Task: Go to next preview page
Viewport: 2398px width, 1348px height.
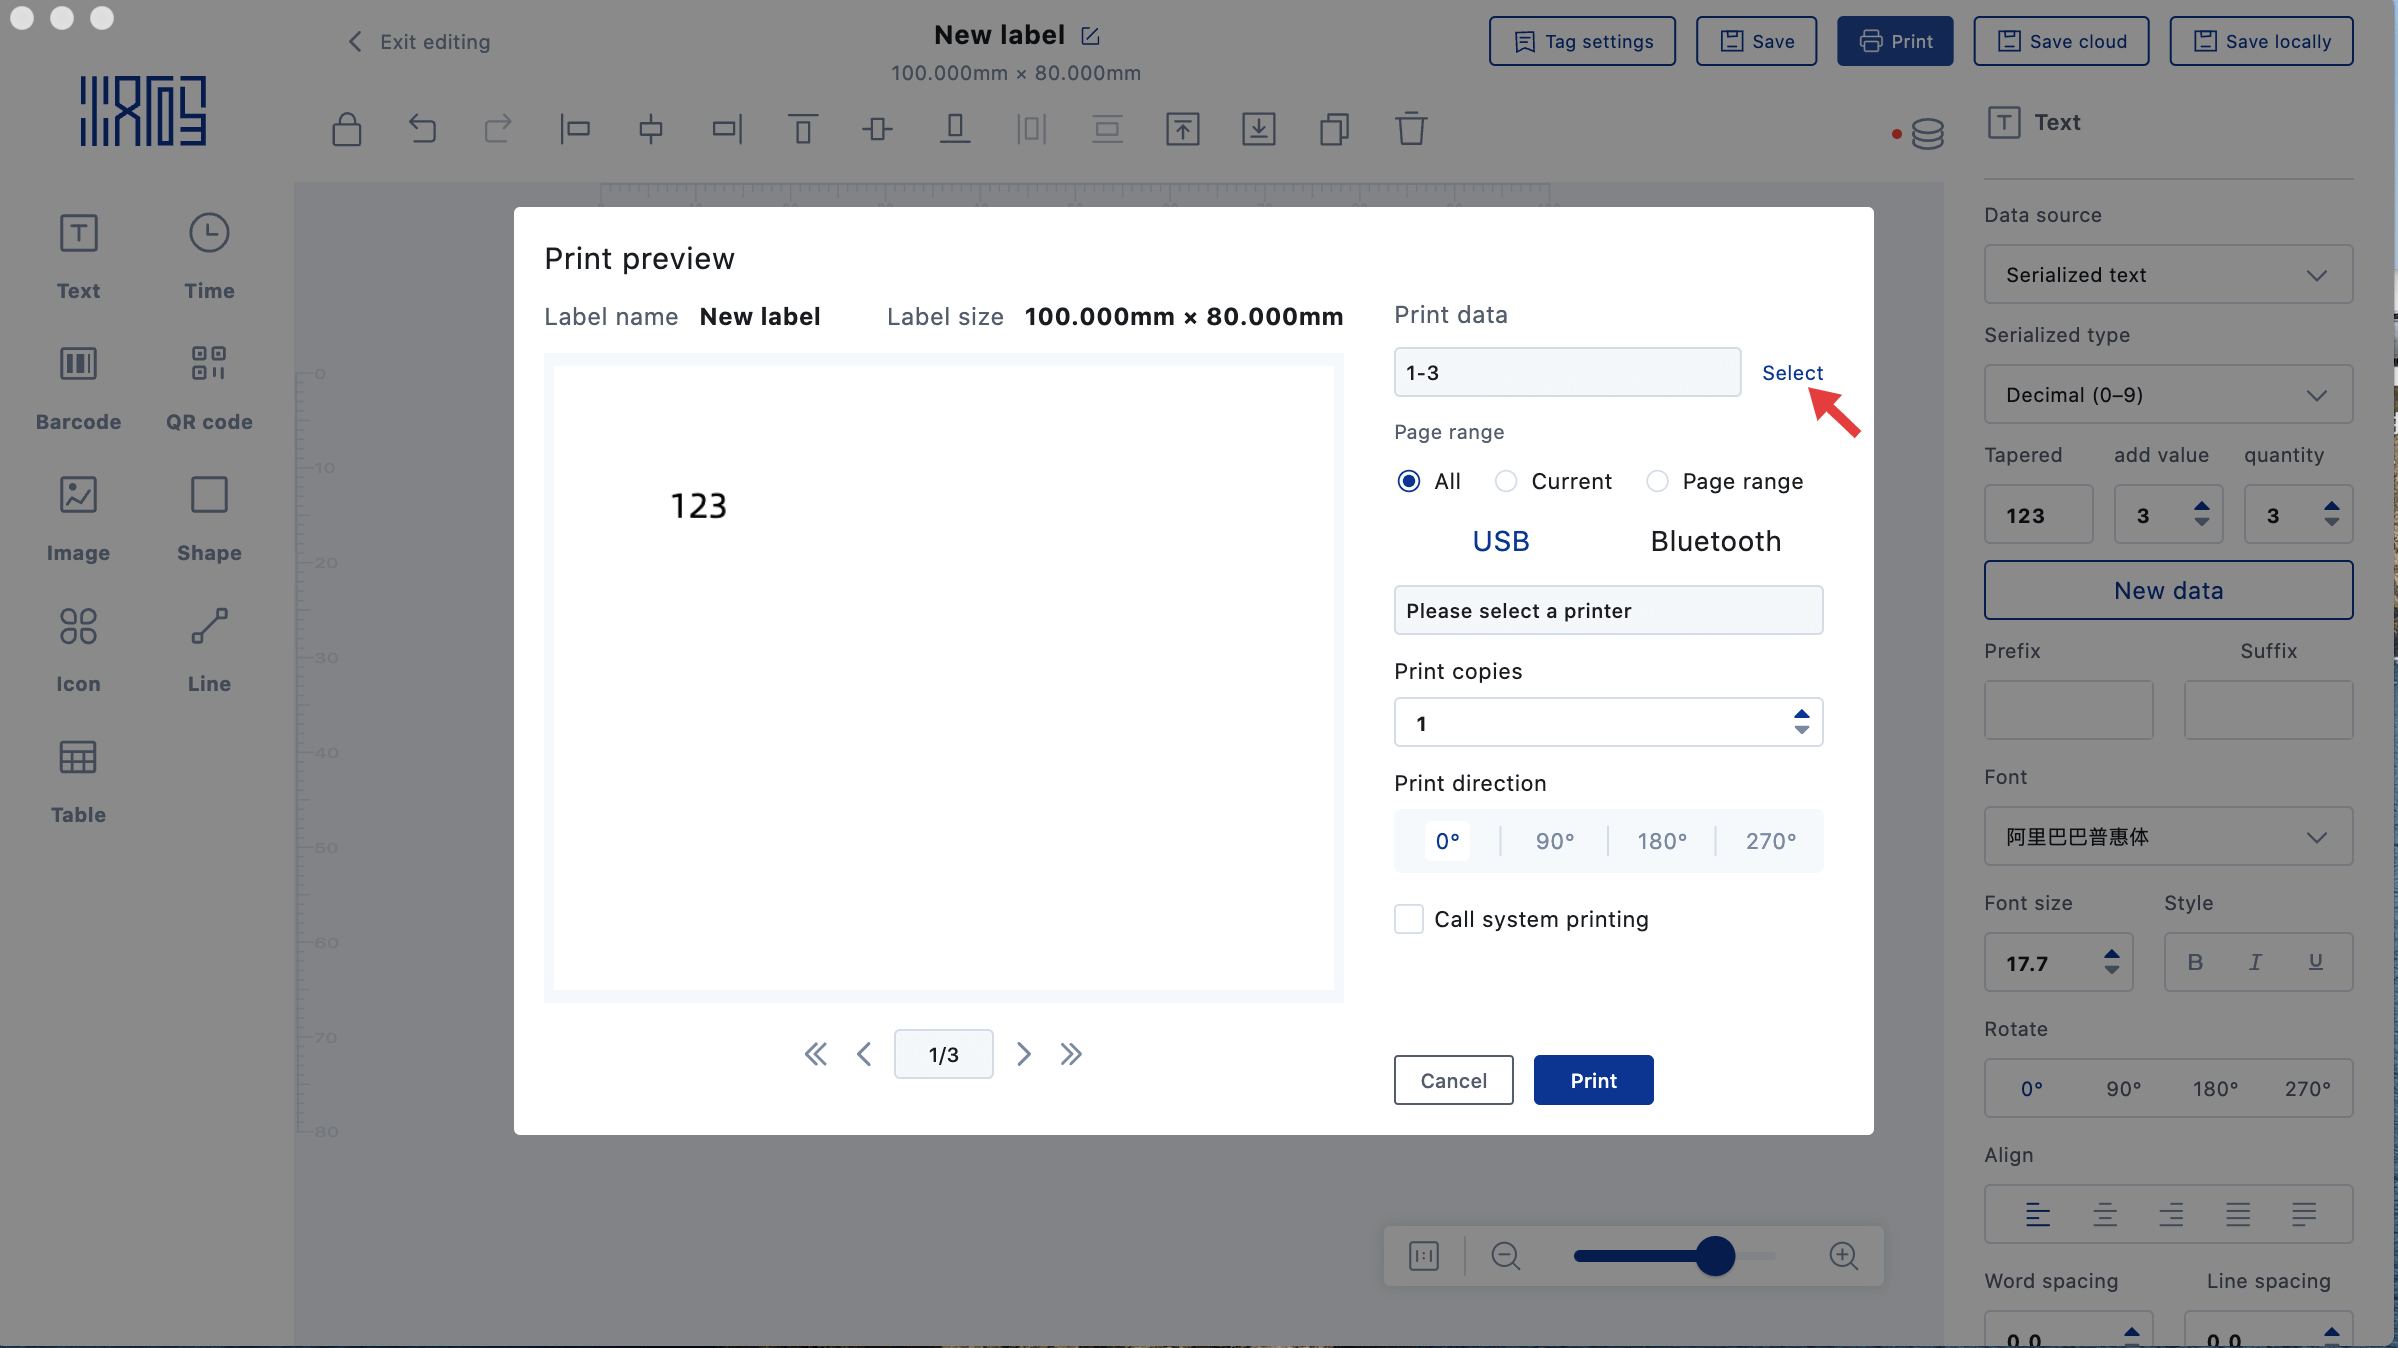Action: click(x=1023, y=1054)
